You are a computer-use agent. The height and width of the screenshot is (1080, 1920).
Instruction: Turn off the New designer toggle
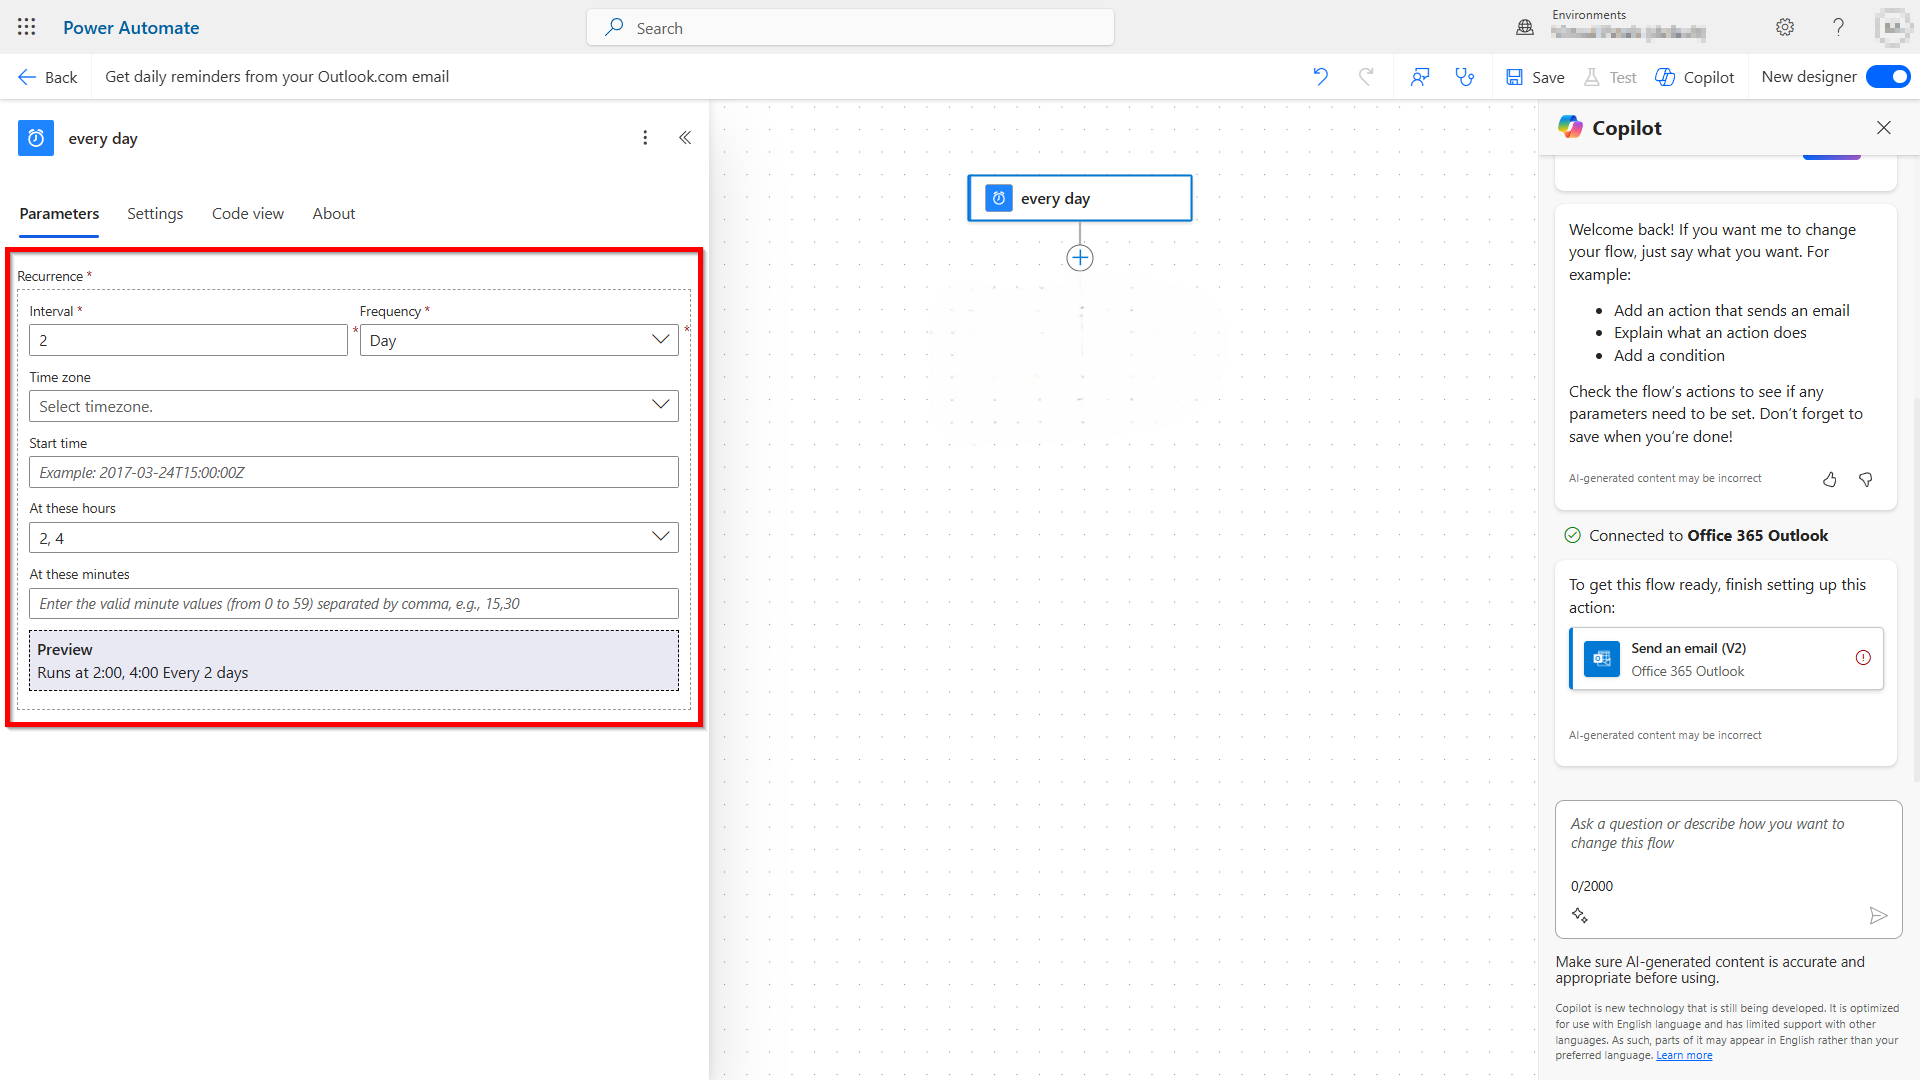[1888, 77]
